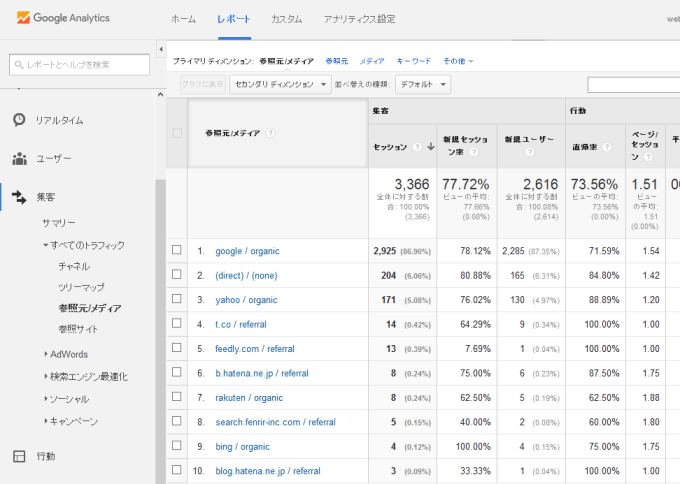This screenshot has width=680, height=484.
Task: Switch to the カスタム tab
Action: (x=286, y=19)
